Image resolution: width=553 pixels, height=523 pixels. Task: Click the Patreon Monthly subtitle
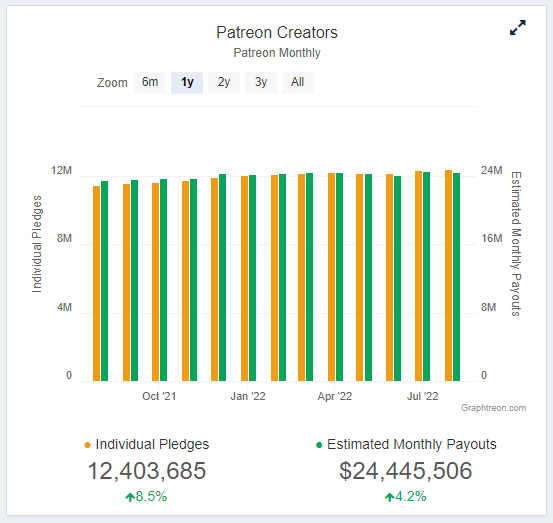pyautogui.click(x=277, y=53)
